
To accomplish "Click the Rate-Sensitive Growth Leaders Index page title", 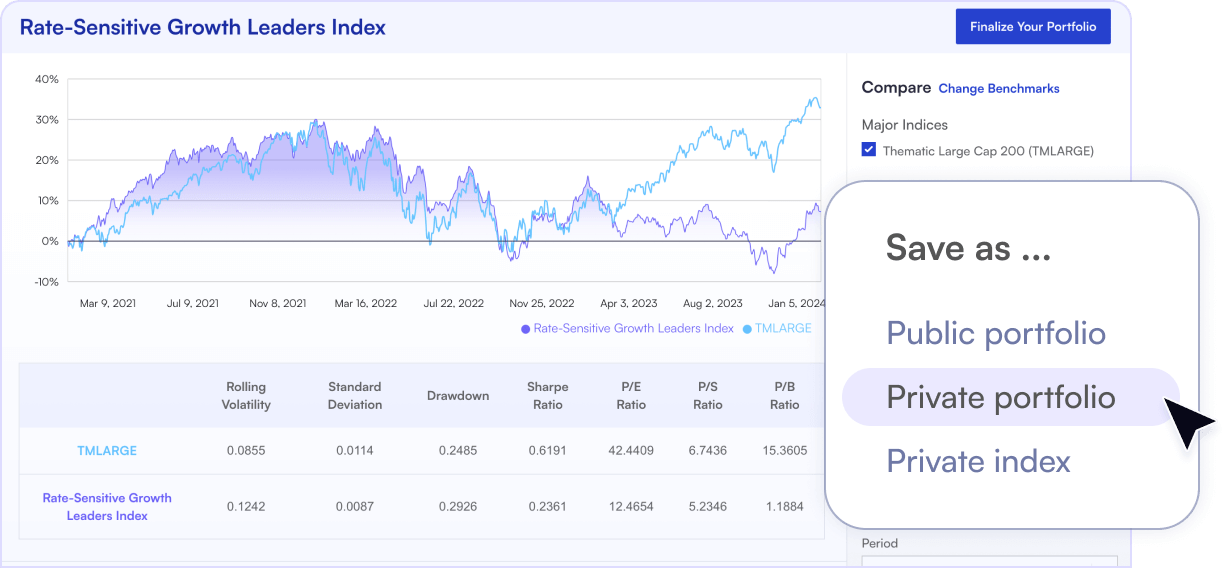I will 203,28.
